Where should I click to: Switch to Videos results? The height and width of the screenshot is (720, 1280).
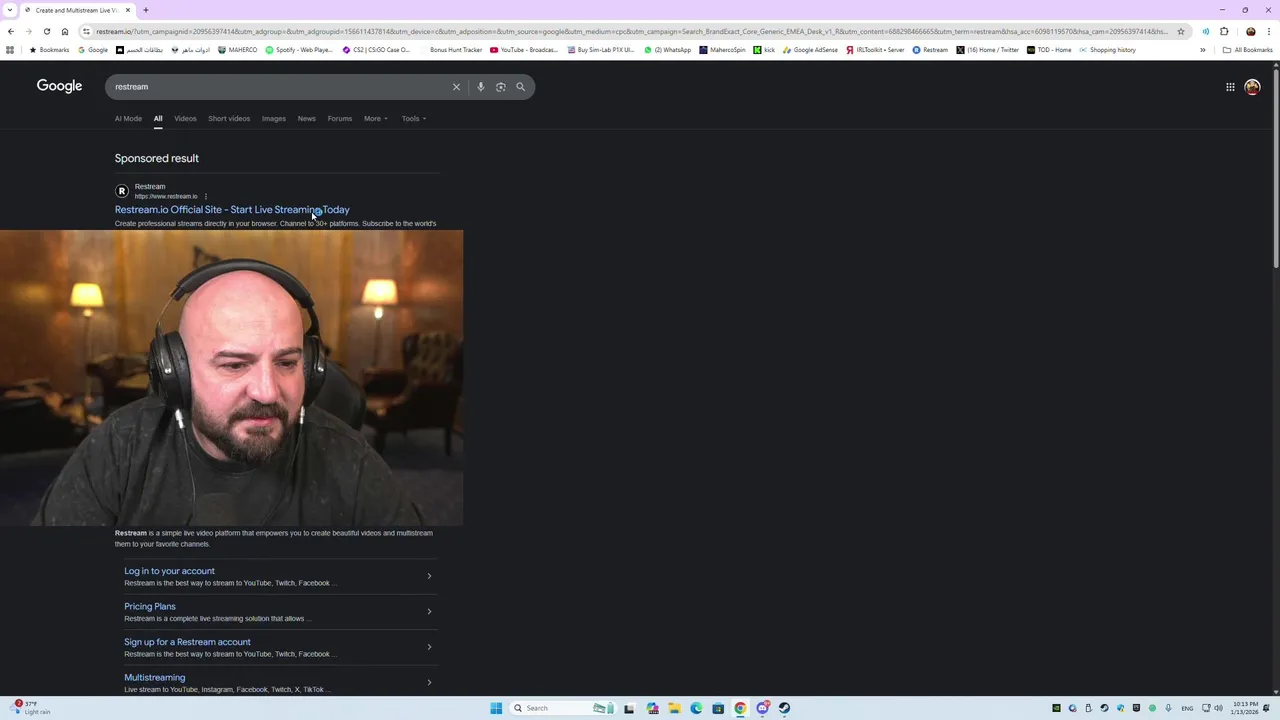185,118
